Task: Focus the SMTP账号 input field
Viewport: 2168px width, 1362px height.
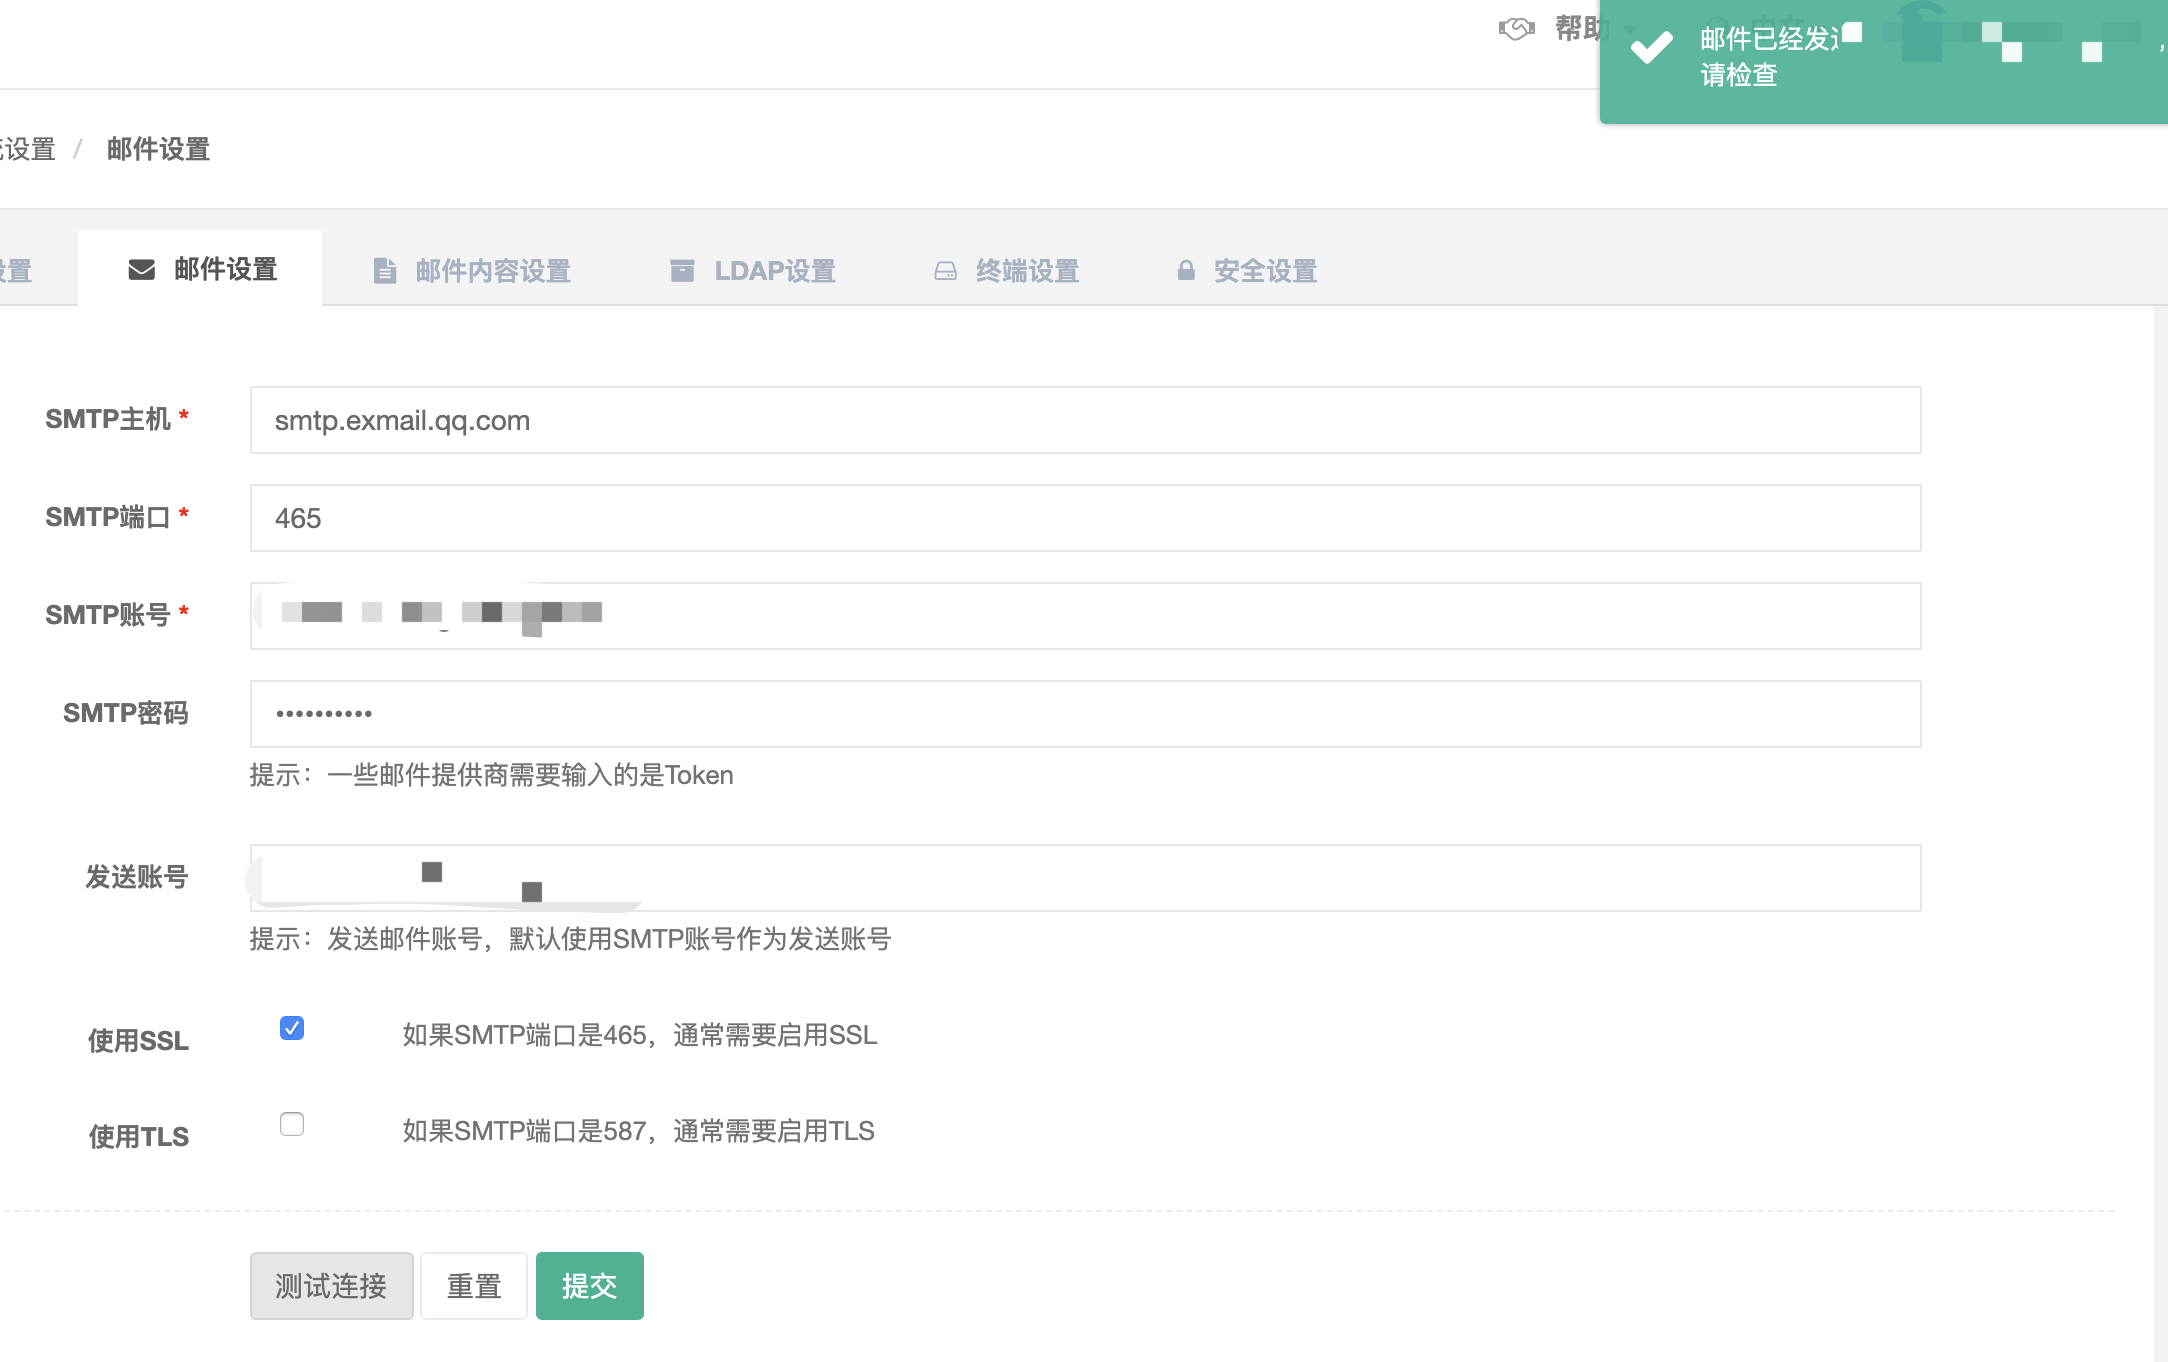Action: (1085, 616)
